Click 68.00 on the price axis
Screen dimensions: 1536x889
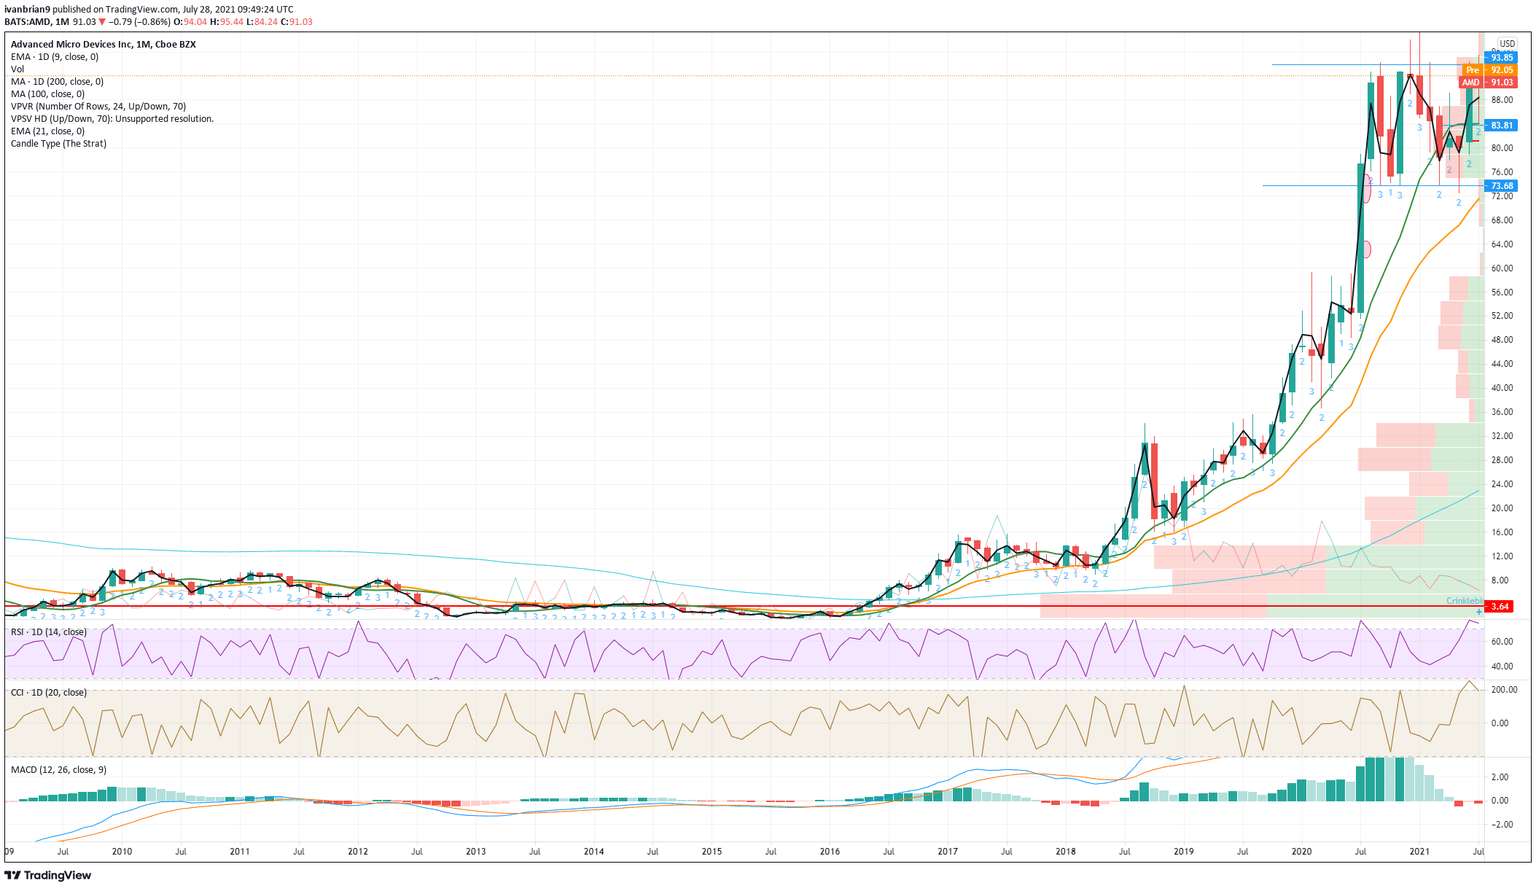coord(1502,220)
